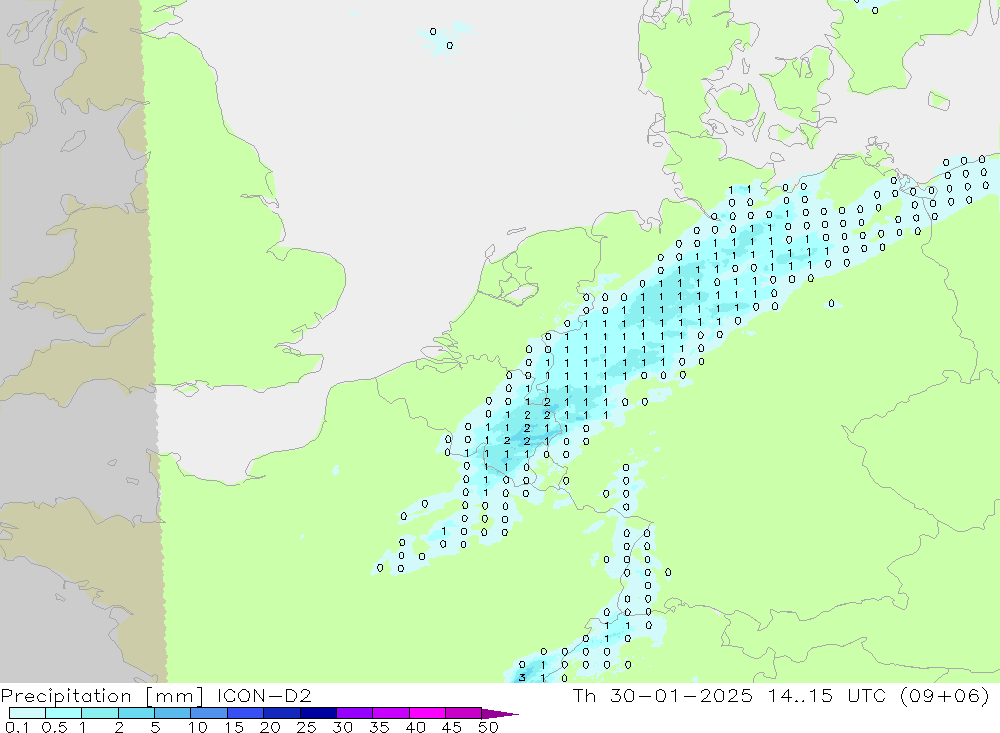This screenshot has width=1000, height=733.
Task: Click the legend label '25'
Action: pos(307,727)
